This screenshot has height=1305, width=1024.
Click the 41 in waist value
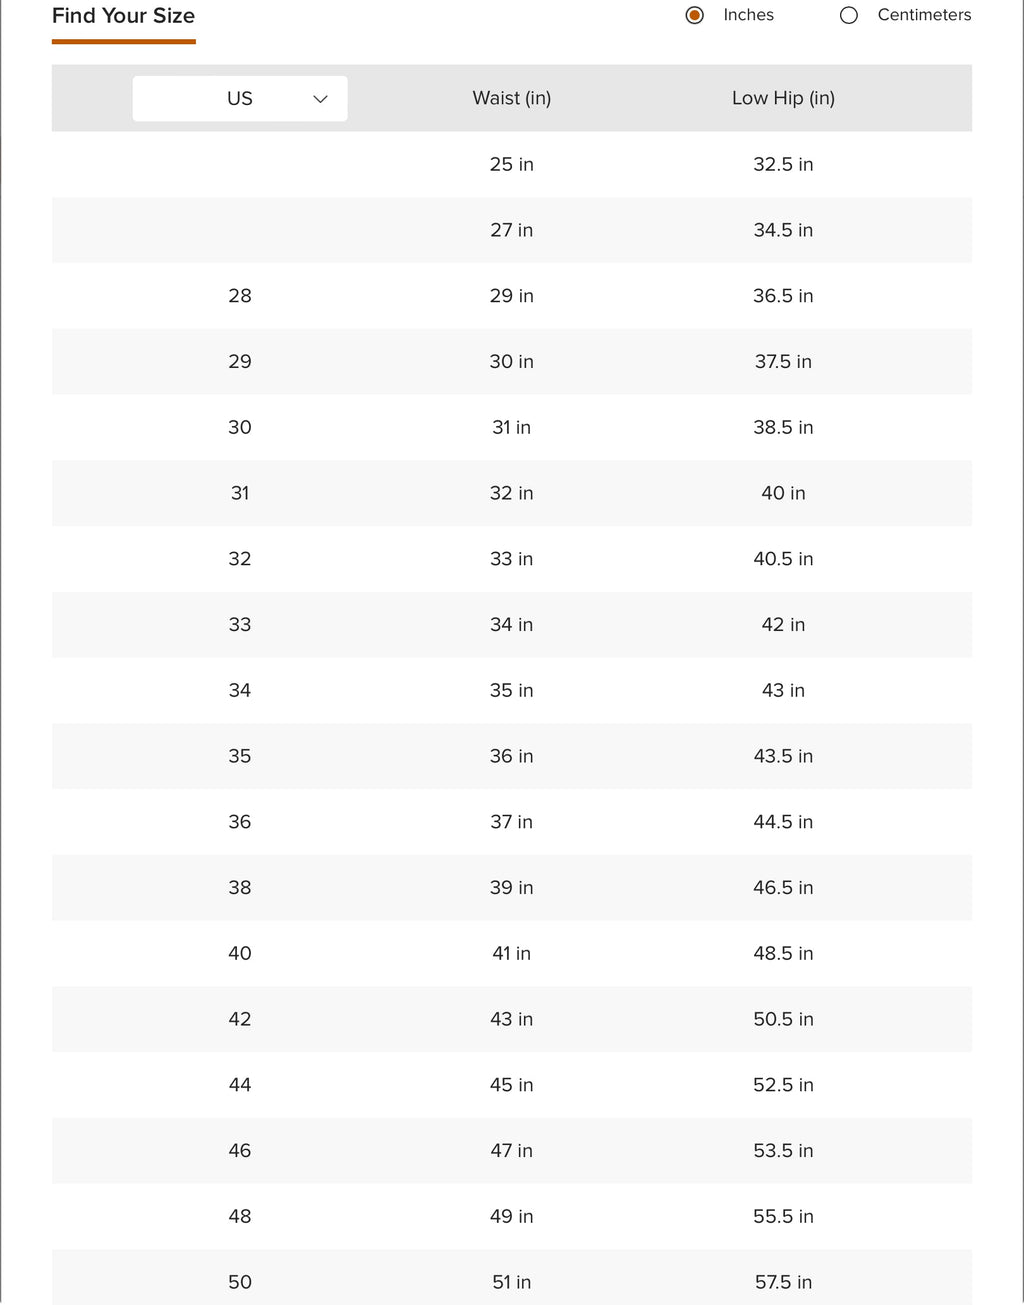[x=511, y=953]
